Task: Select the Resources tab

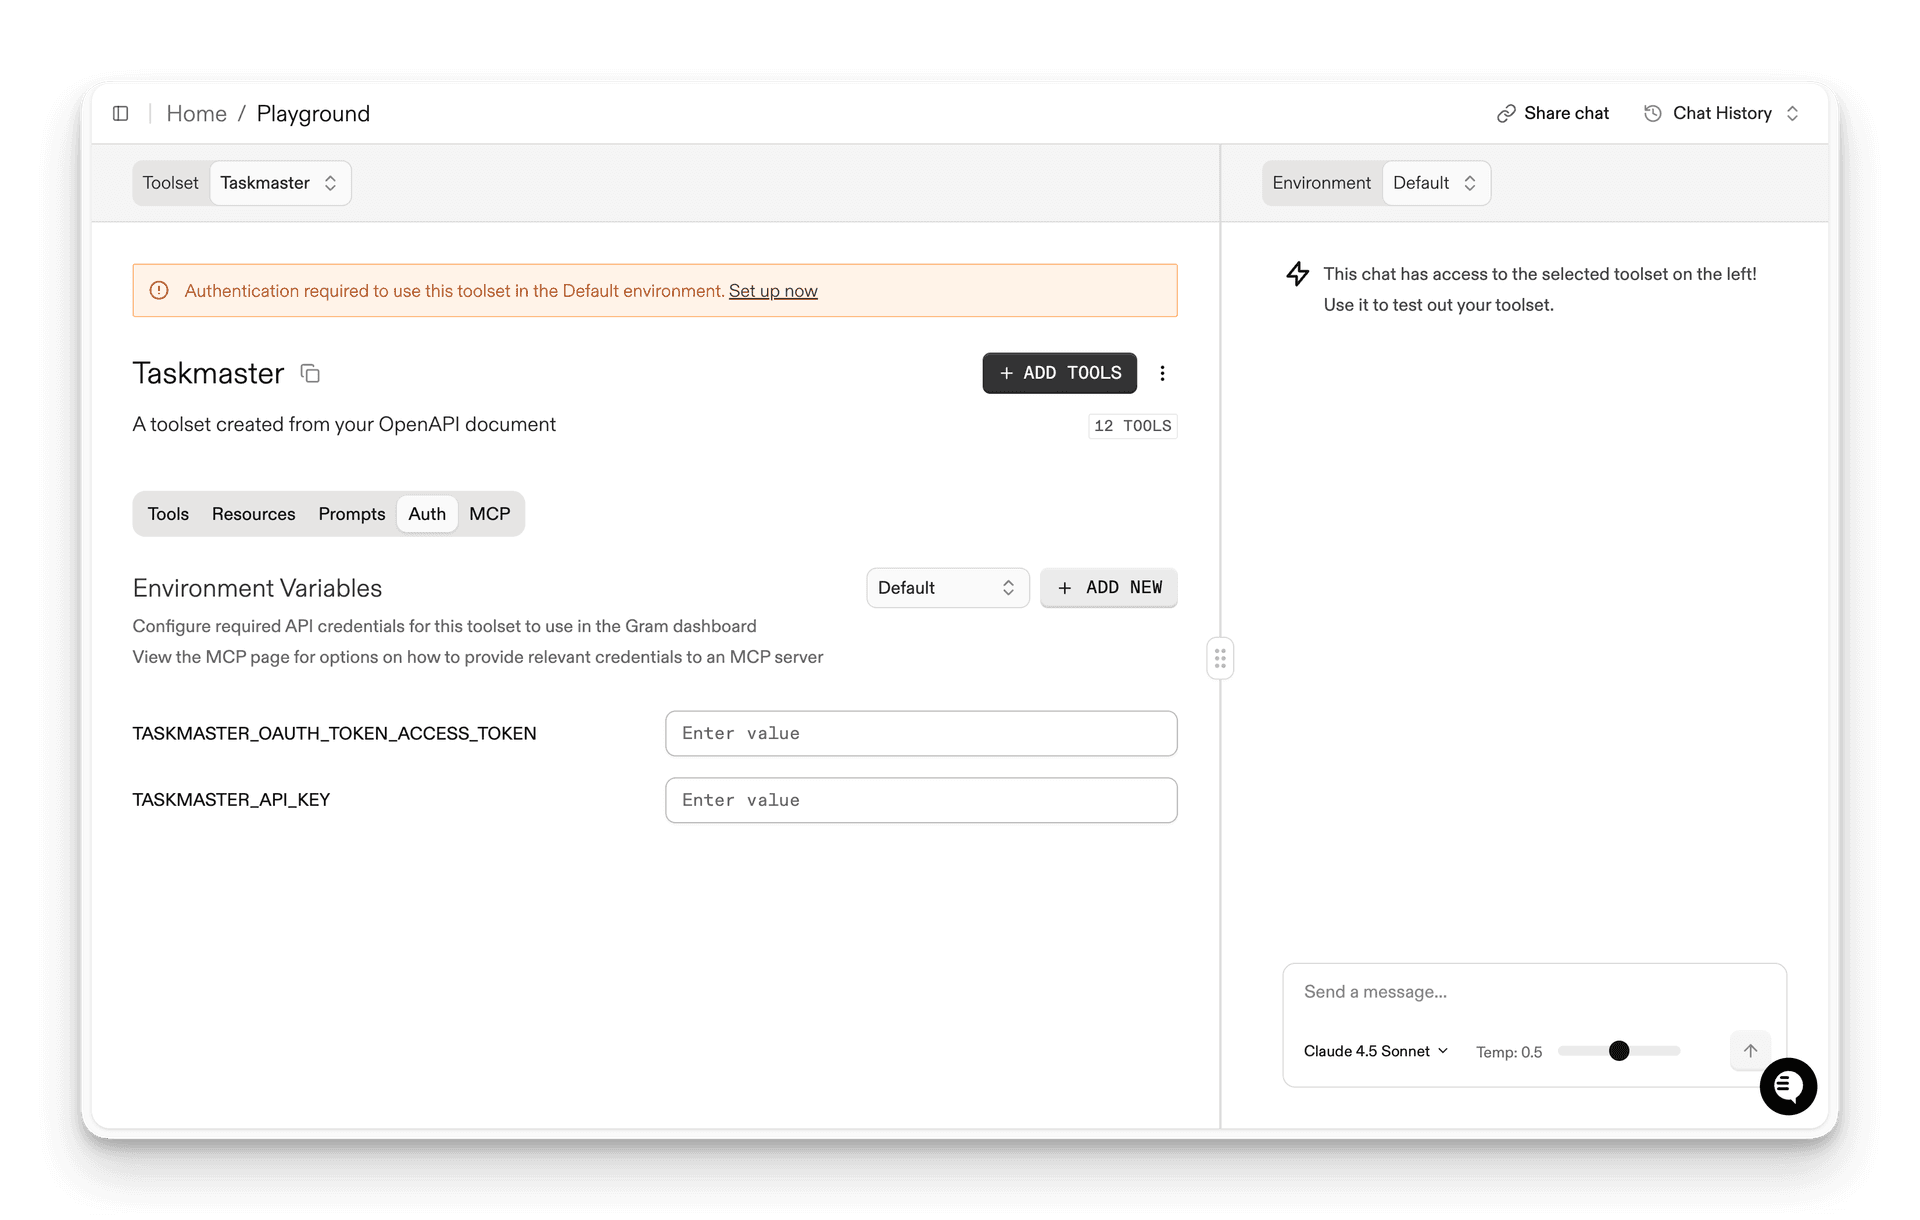Action: [x=253, y=513]
